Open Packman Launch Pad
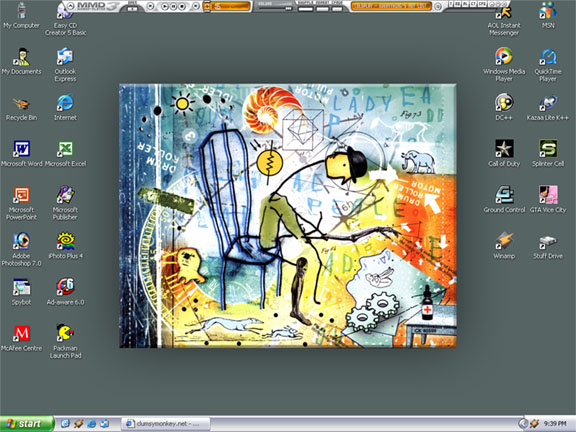 [x=65, y=342]
